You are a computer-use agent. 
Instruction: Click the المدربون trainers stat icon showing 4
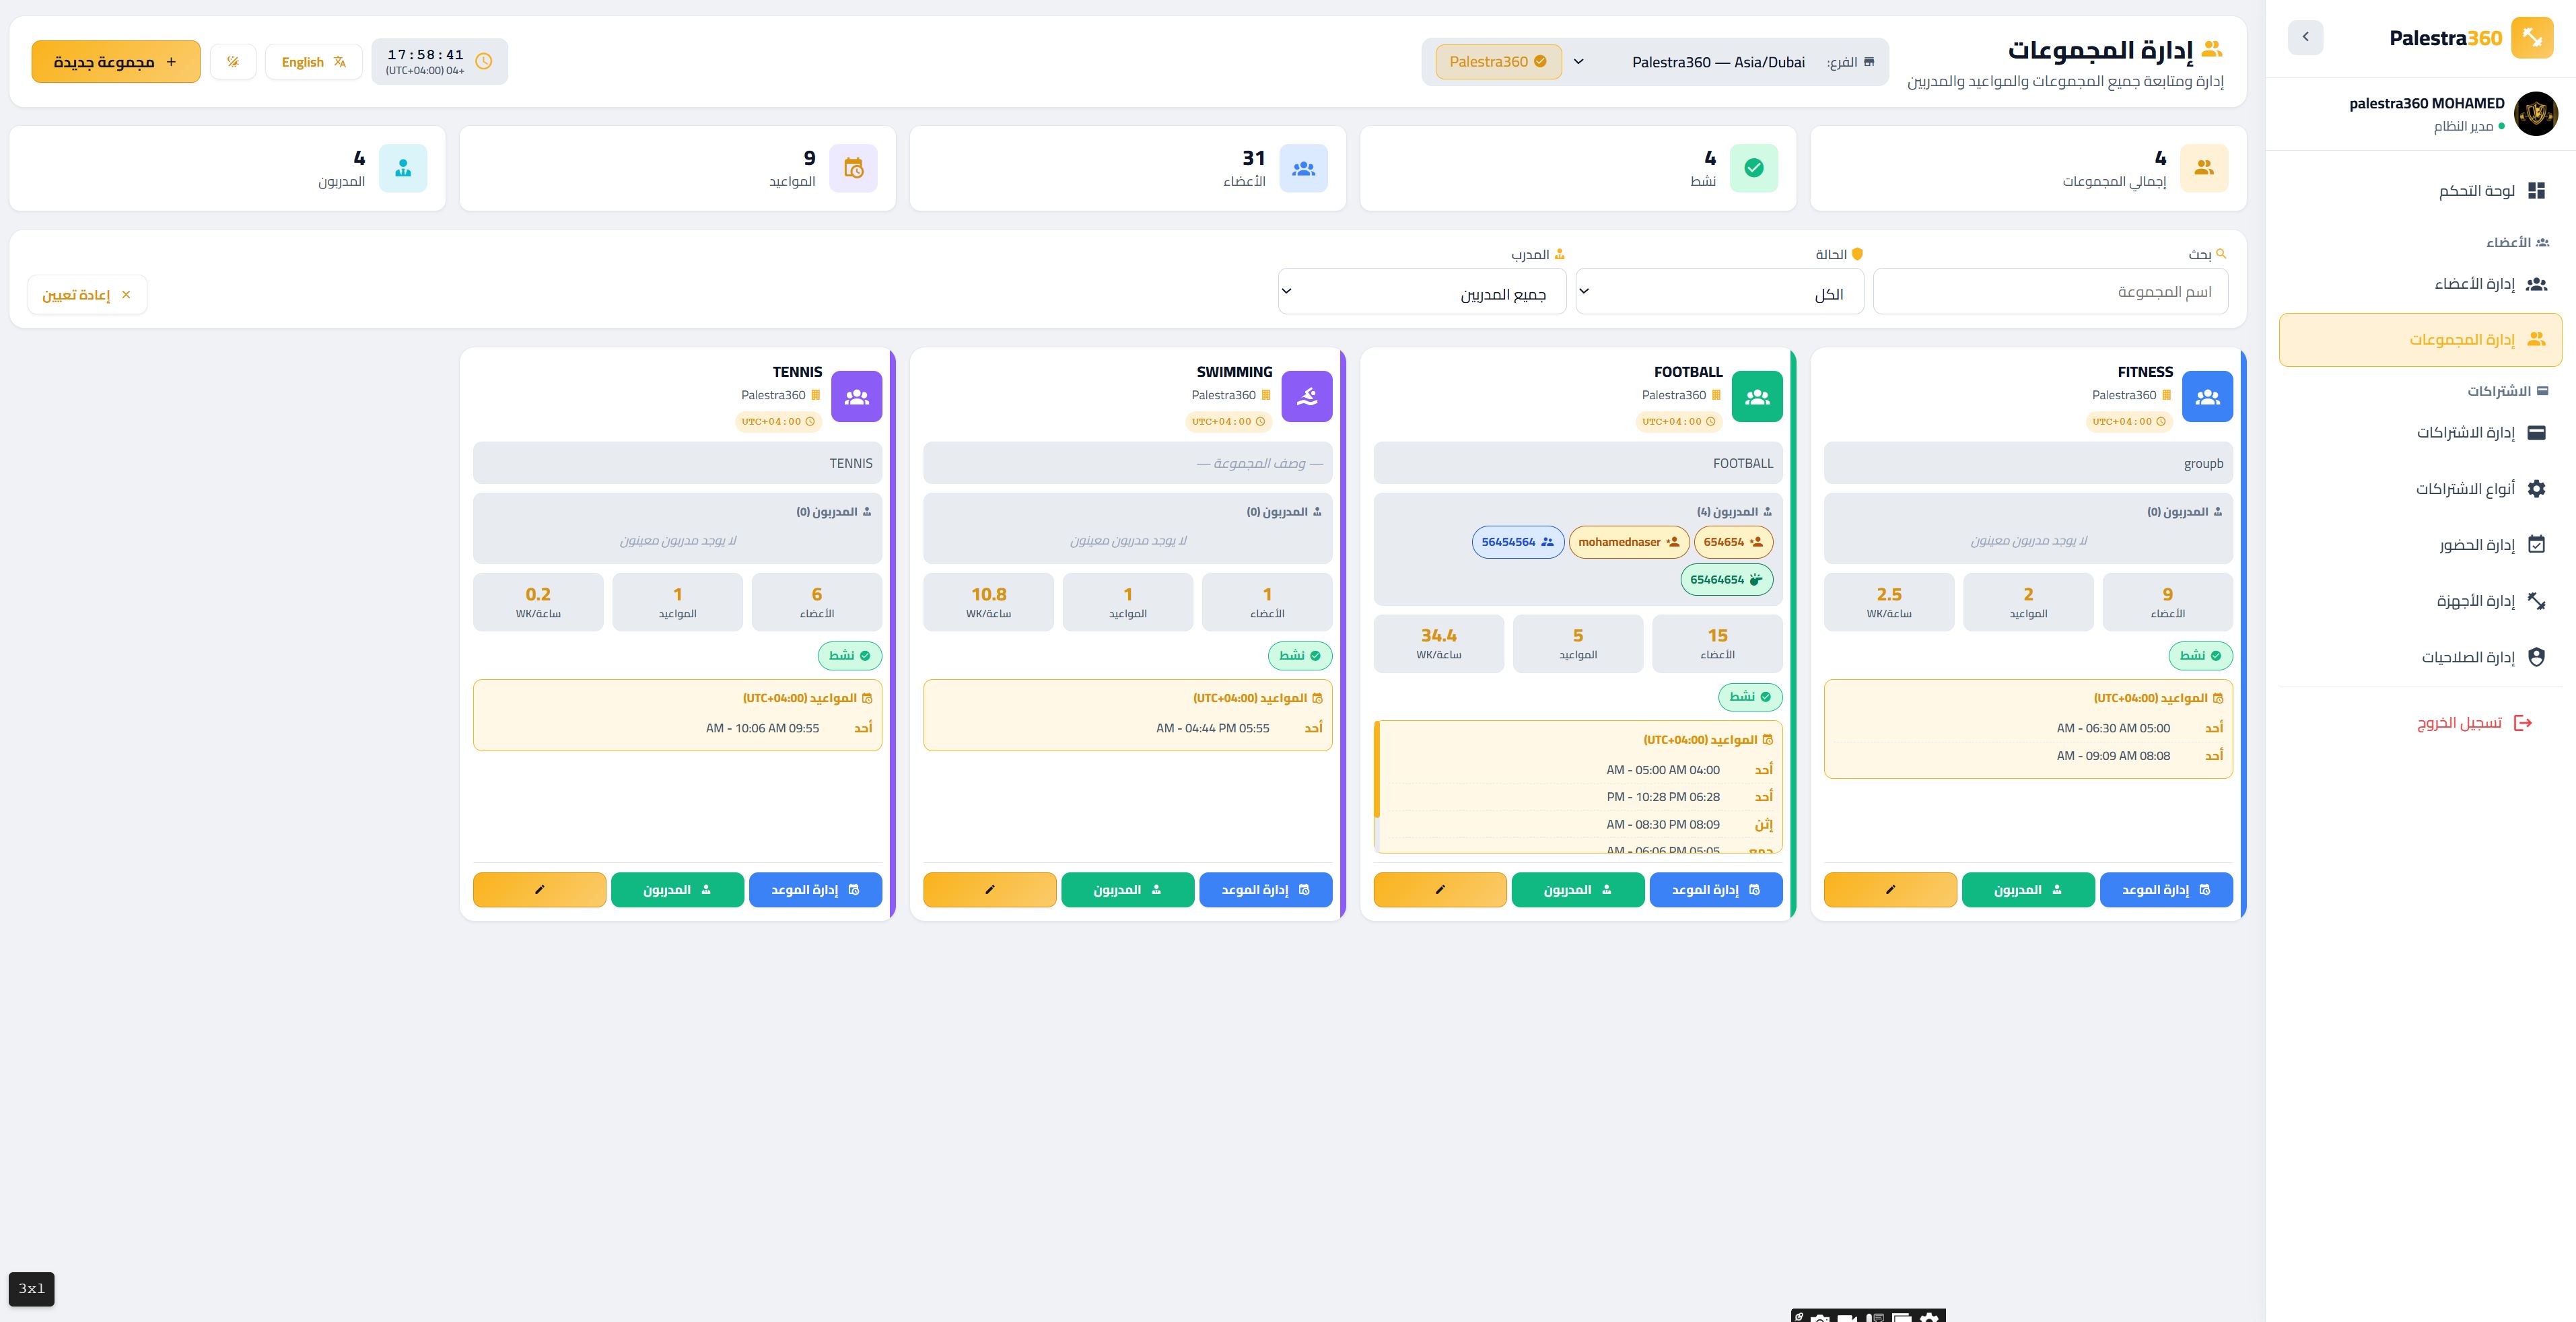[x=403, y=168]
